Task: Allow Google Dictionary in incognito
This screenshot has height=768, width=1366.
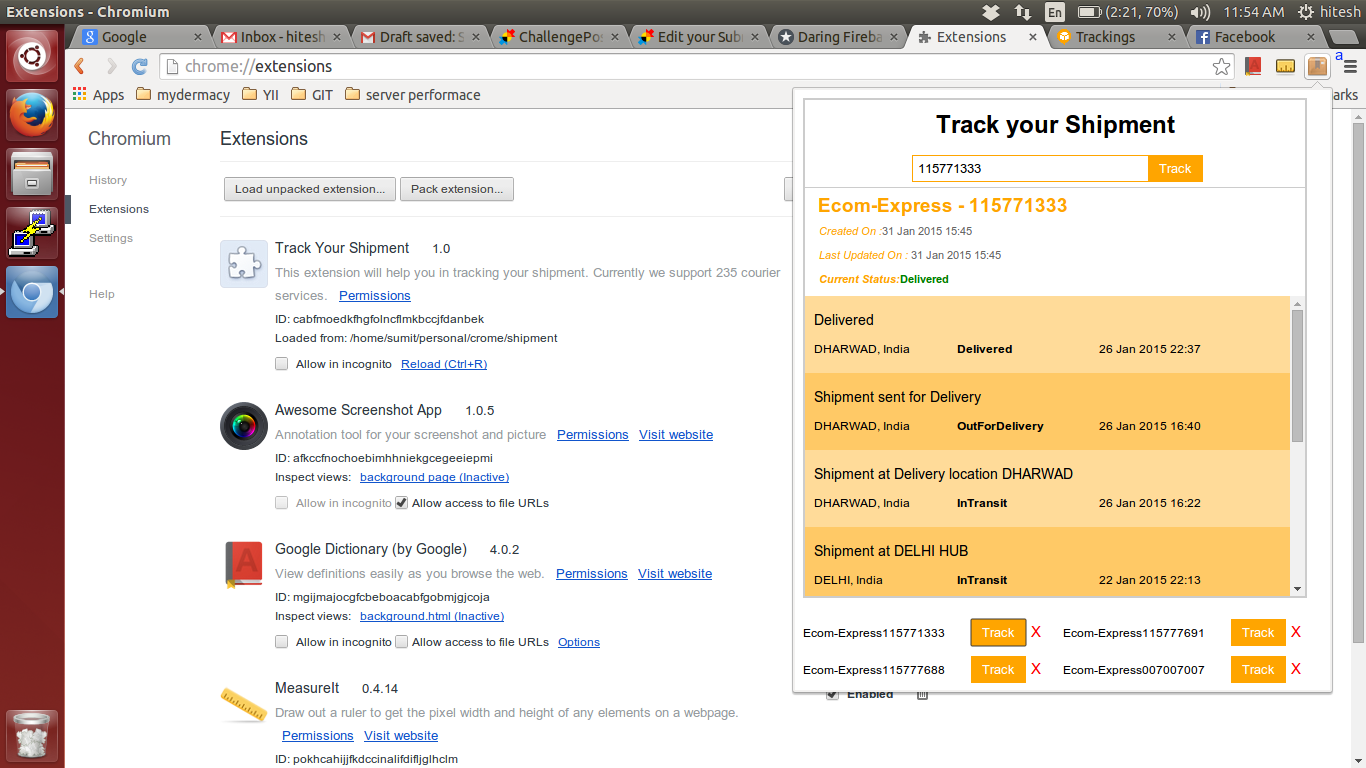Action: click(x=282, y=642)
